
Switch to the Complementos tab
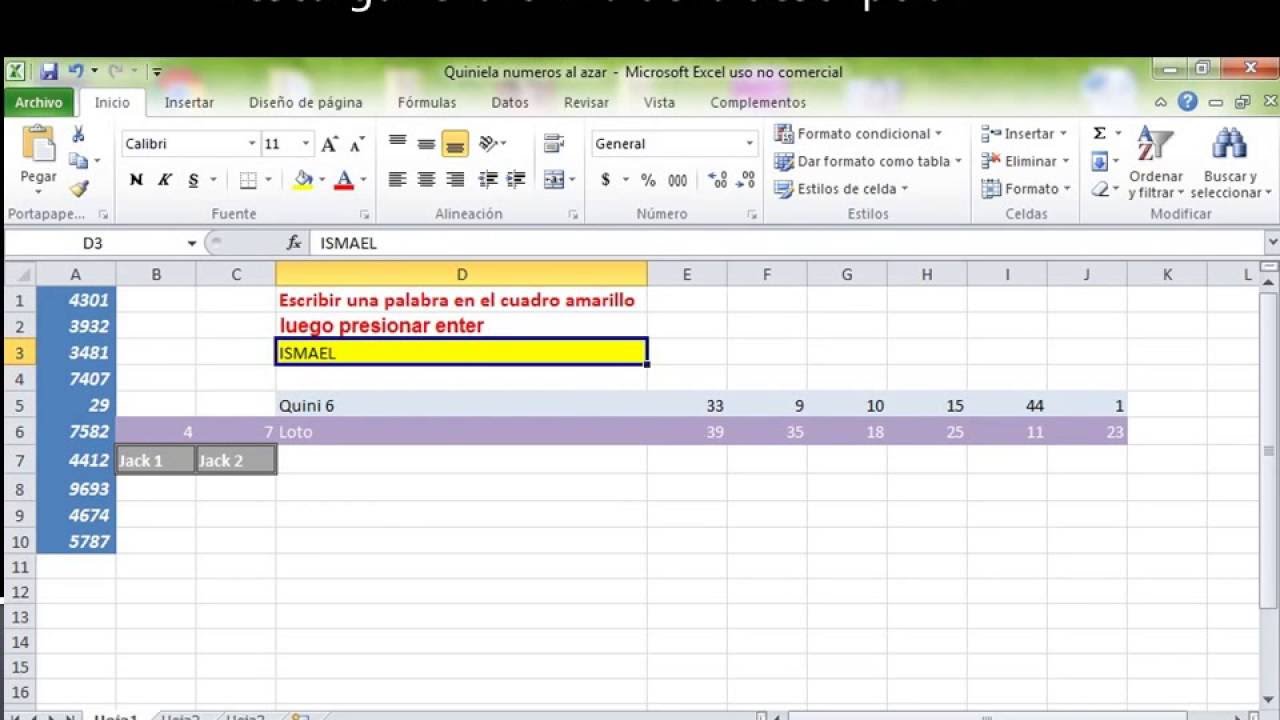pos(758,102)
